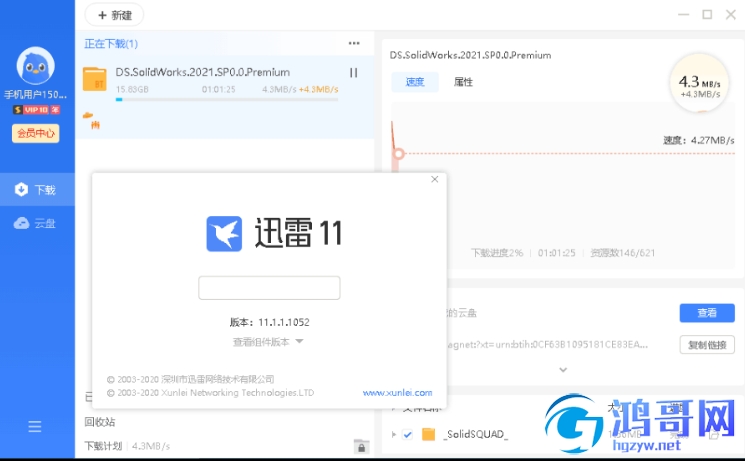Click the BT folder icon of download
Screen dimensions: 745x461
pos(95,79)
